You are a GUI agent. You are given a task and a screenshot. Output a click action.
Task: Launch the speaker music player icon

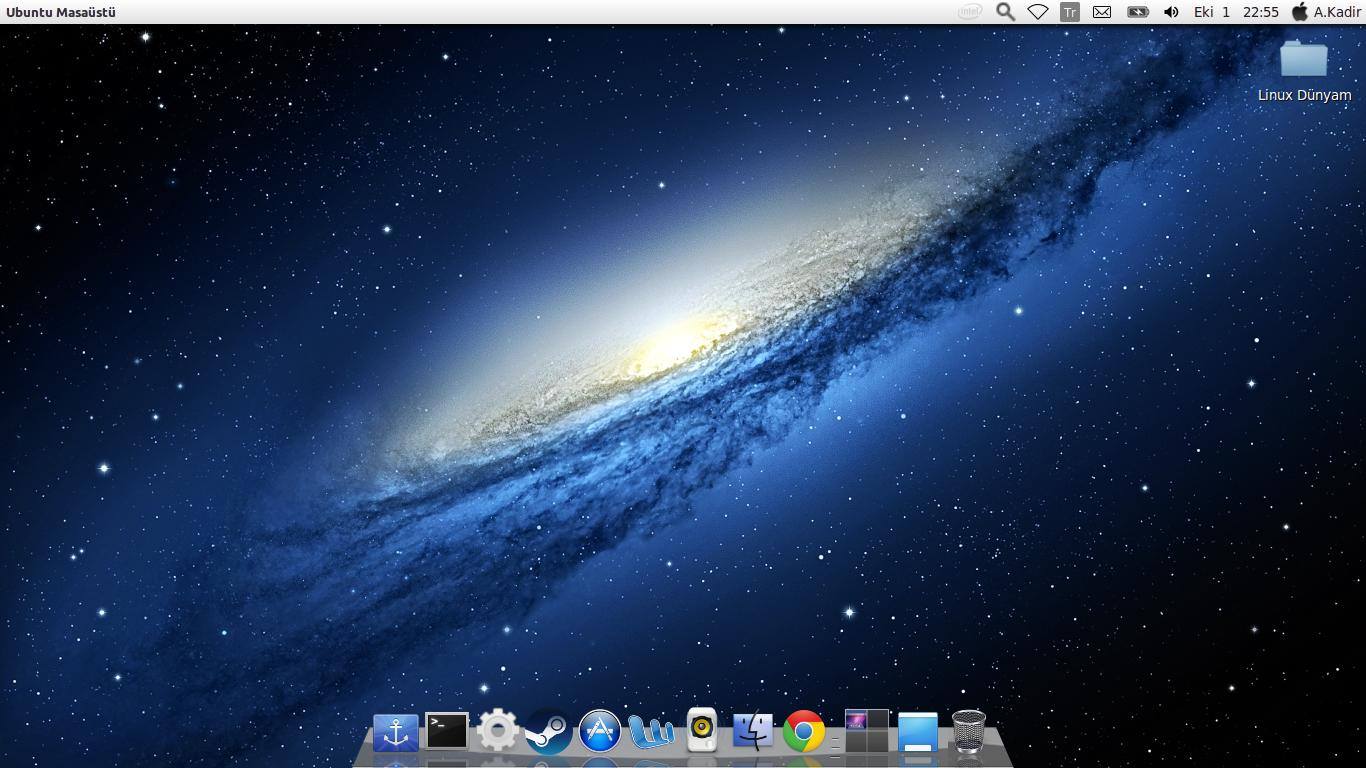pos(702,730)
